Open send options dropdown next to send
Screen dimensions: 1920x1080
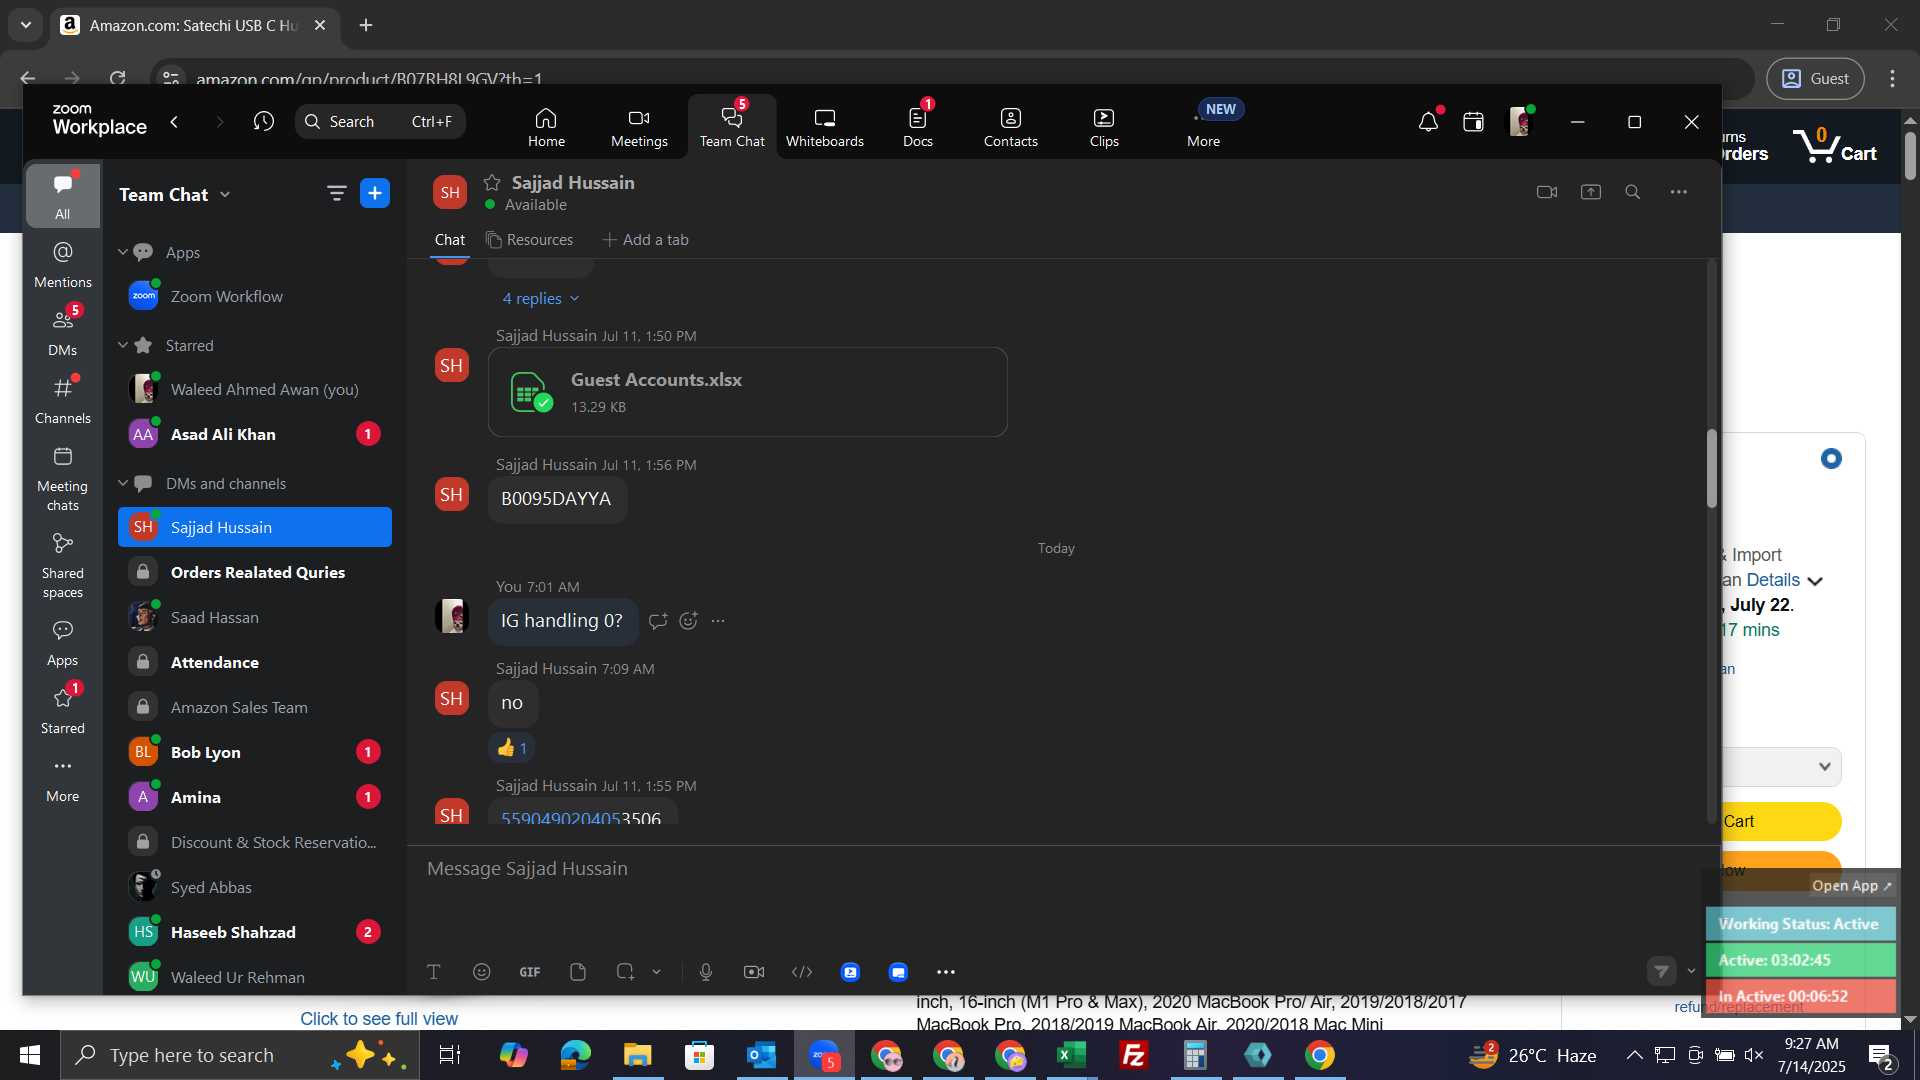coord(1691,971)
